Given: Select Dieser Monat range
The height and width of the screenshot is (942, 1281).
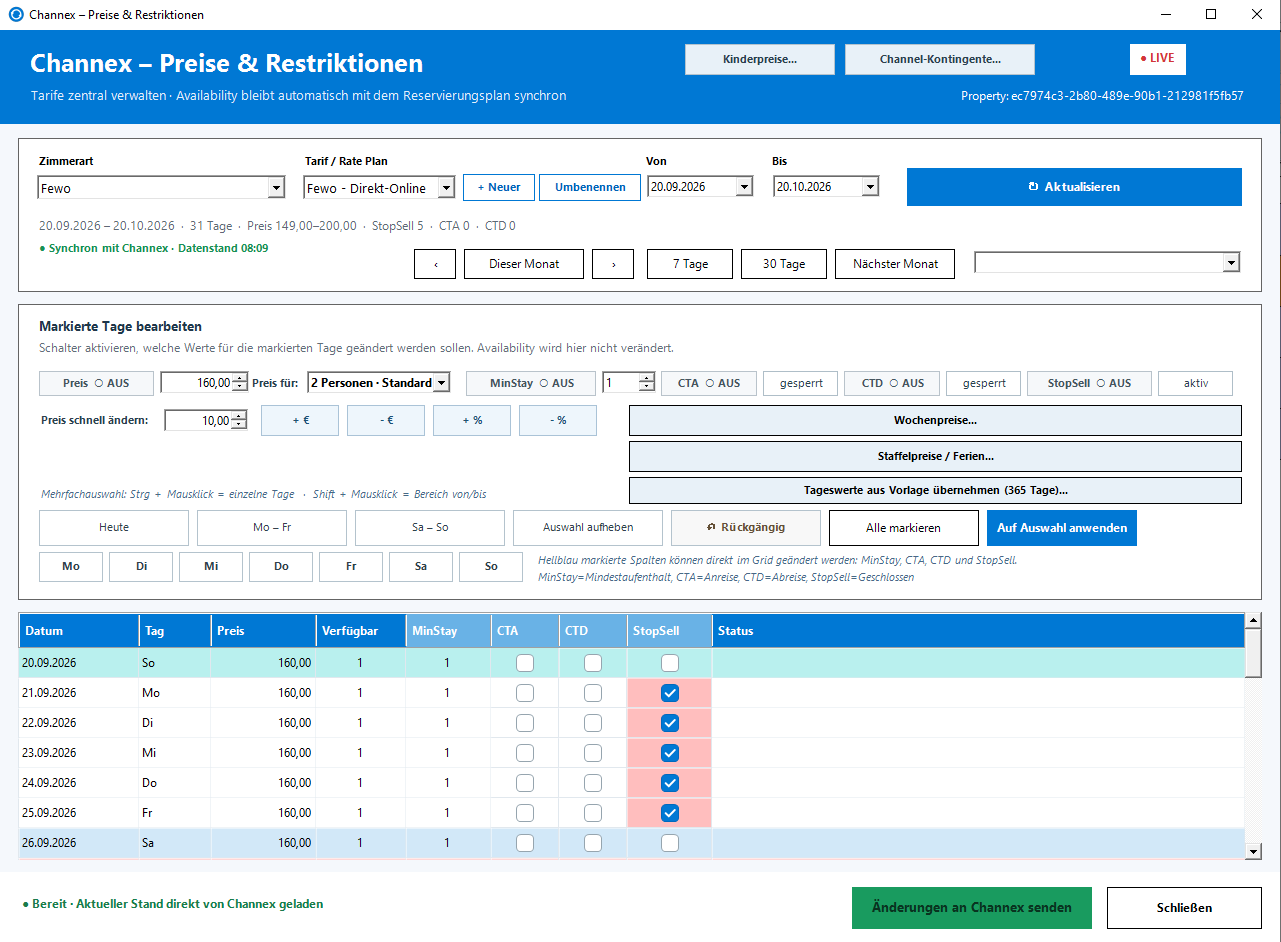Looking at the screenshot, I should coord(524,264).
